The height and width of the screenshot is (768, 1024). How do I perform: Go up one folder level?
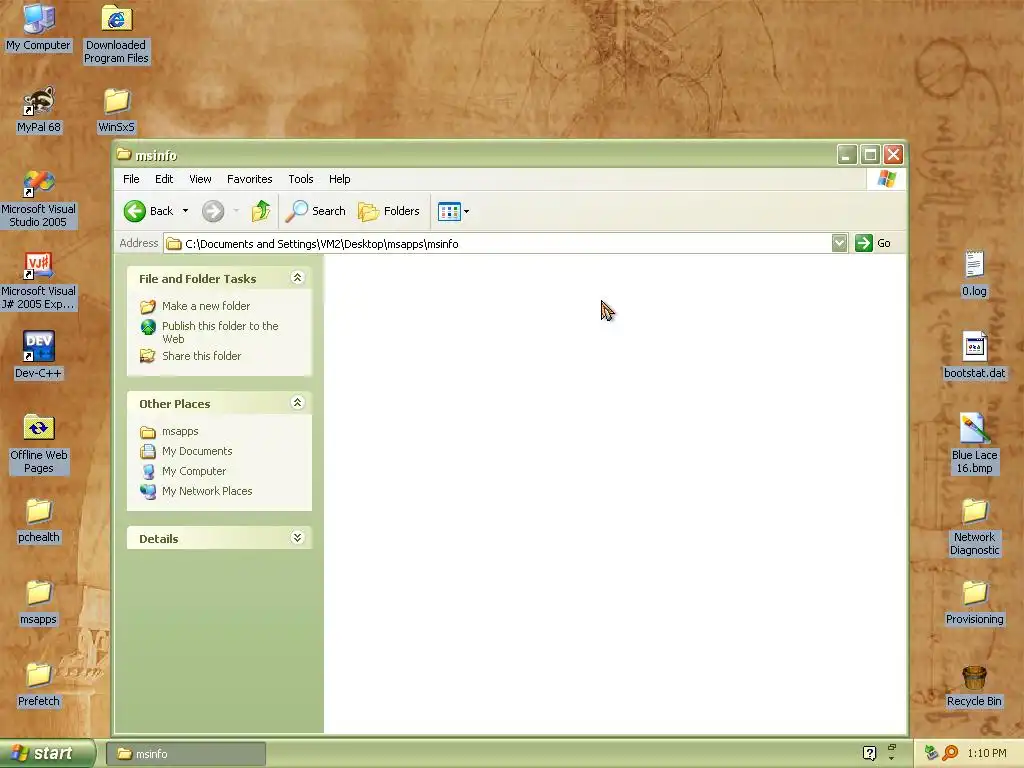pyautogui.click(x=261, y=211)
